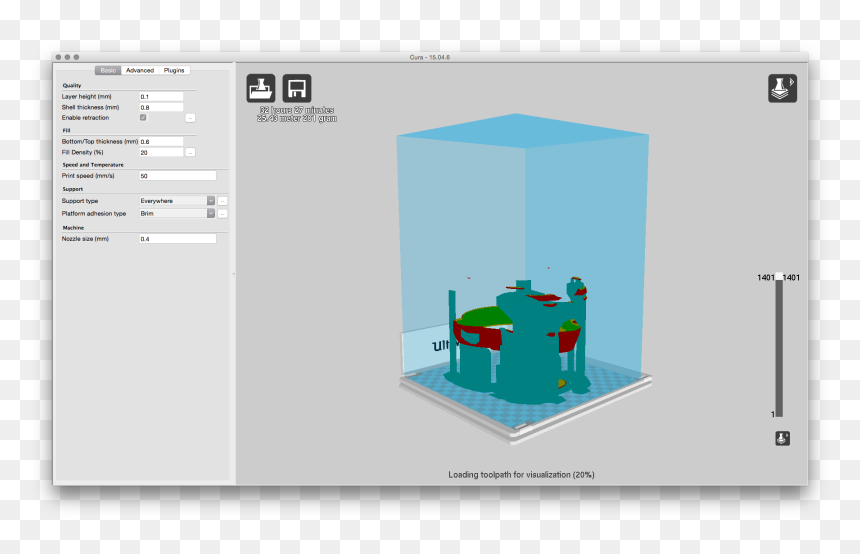This screenshot has width=860, height=554.
Task: Click the Fill Density input field
Action: tap(161, 152)
